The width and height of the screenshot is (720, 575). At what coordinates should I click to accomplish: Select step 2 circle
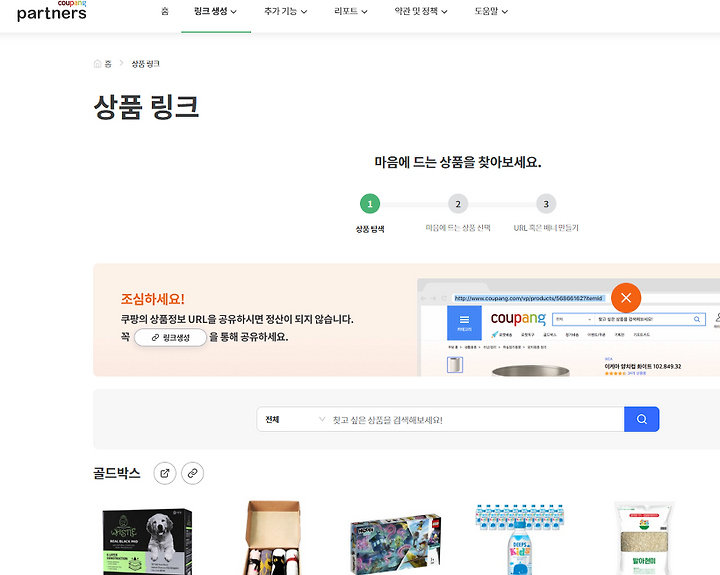(x=458, y=204)
